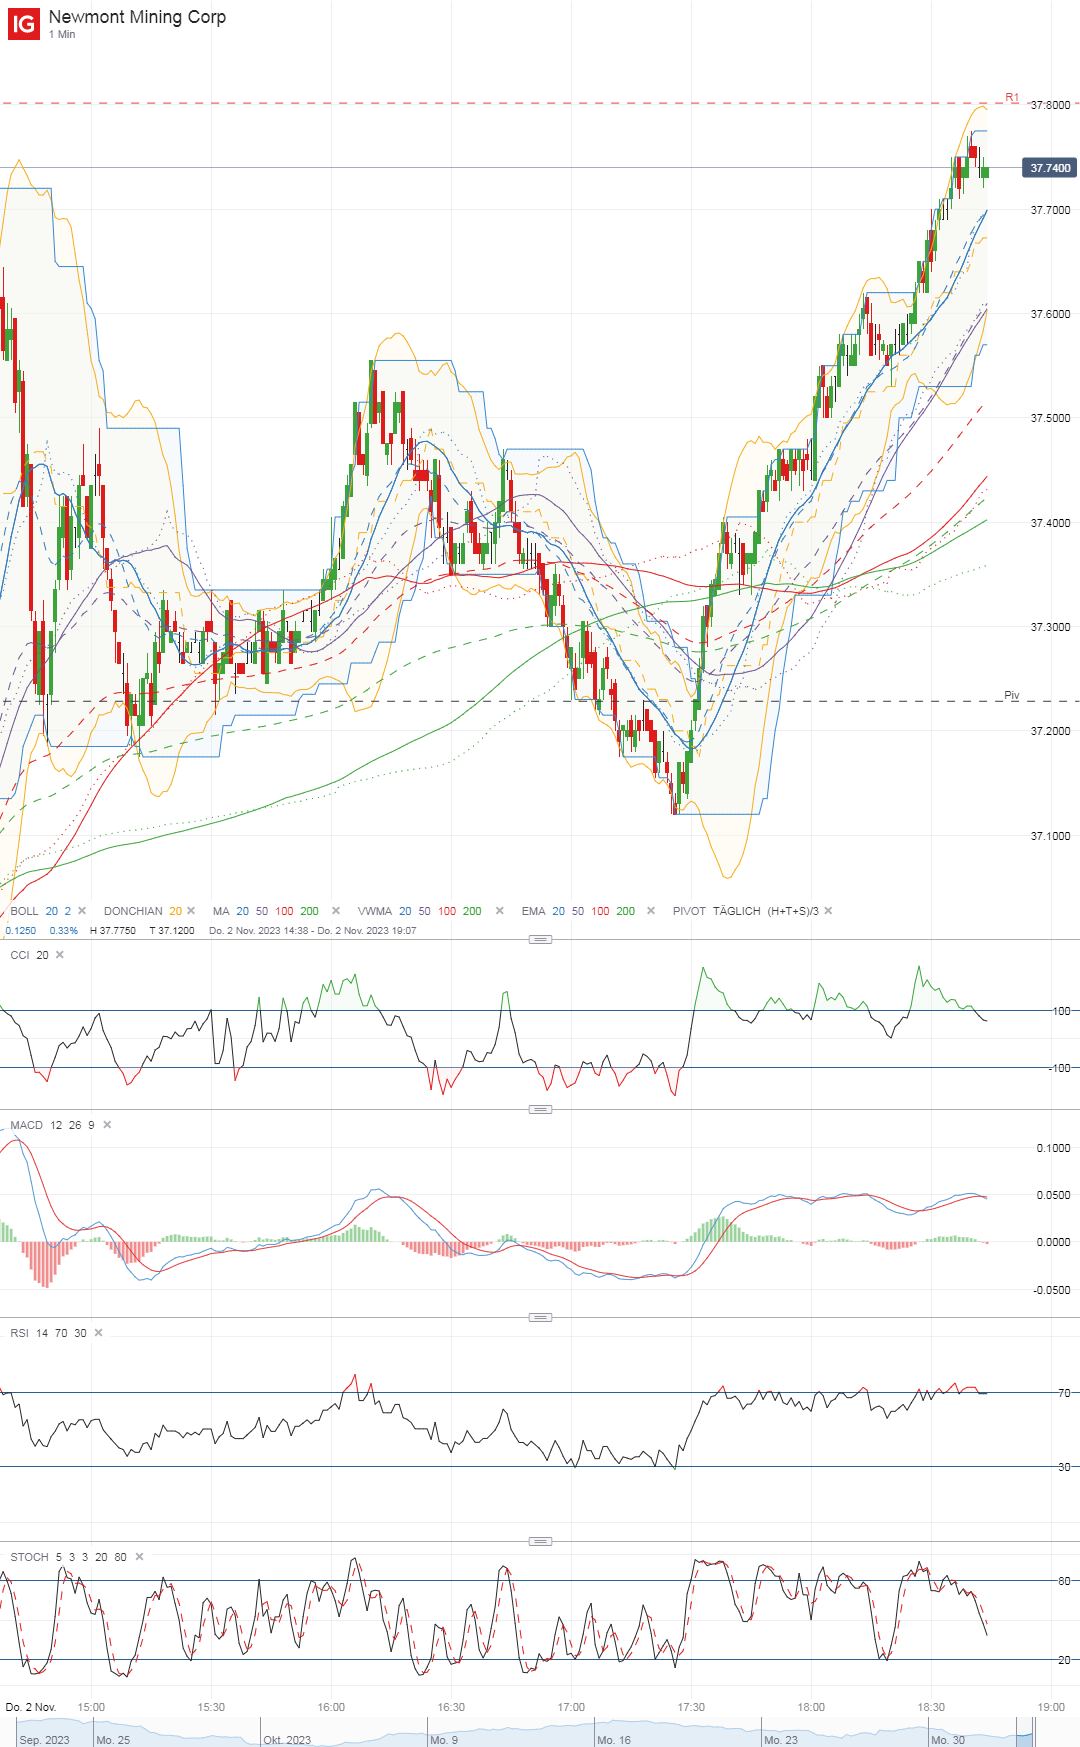Remove the MA indicator with its X
This screenshot has width=1080, height=1747.
pos(336,911)
